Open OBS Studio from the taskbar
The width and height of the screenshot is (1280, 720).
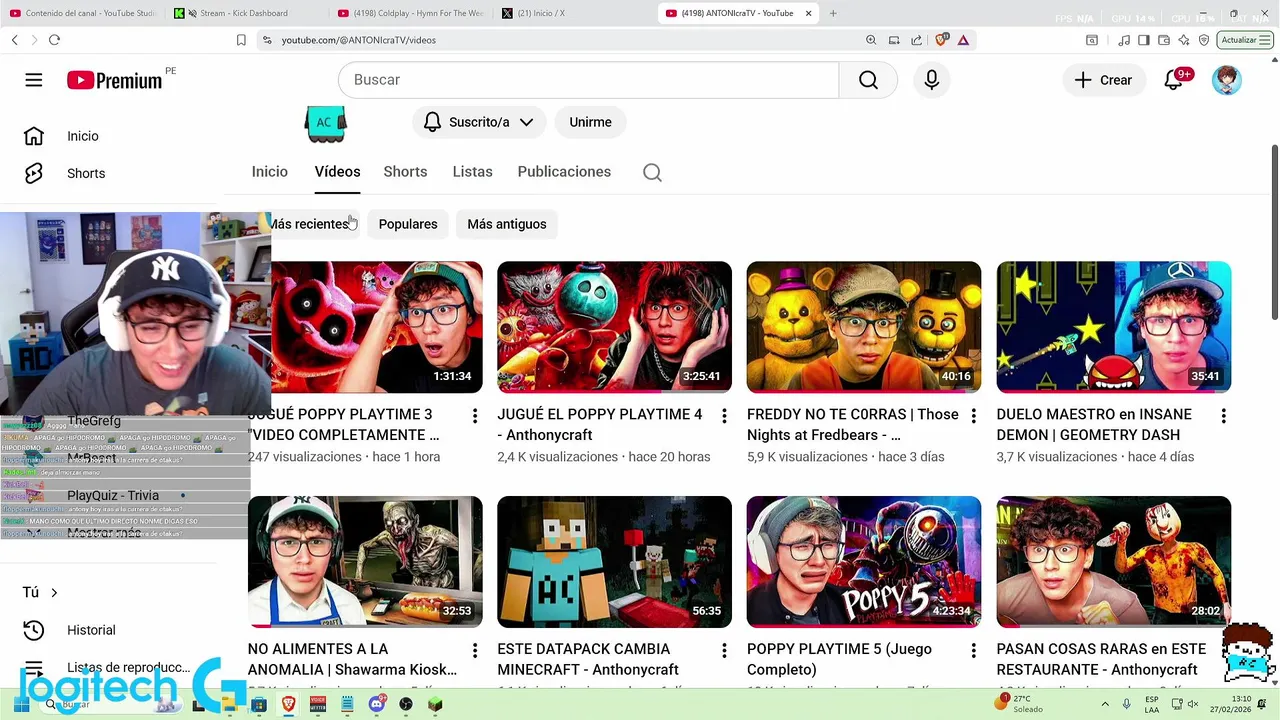pos(406,704)
